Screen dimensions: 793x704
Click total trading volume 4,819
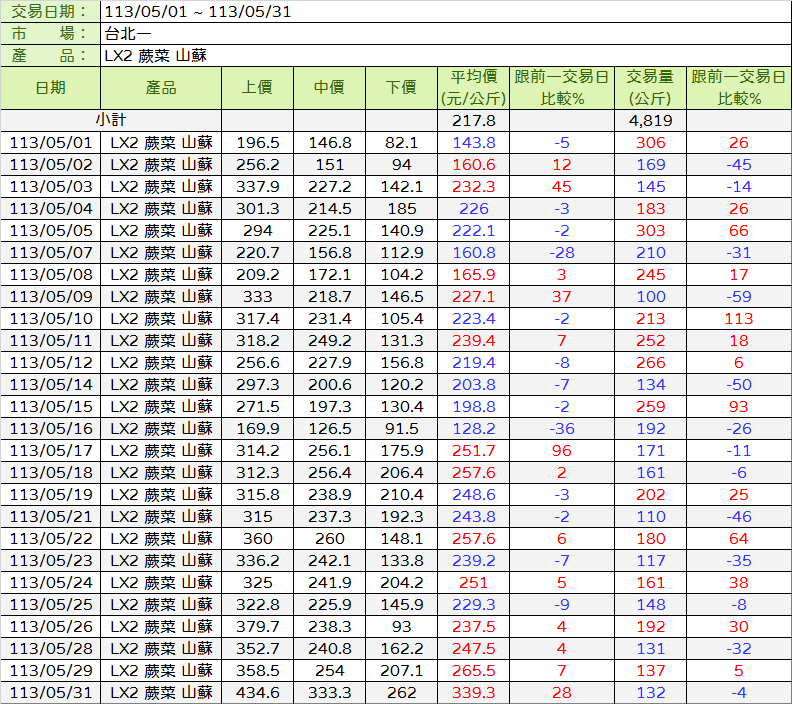click(x=650, y=120)
